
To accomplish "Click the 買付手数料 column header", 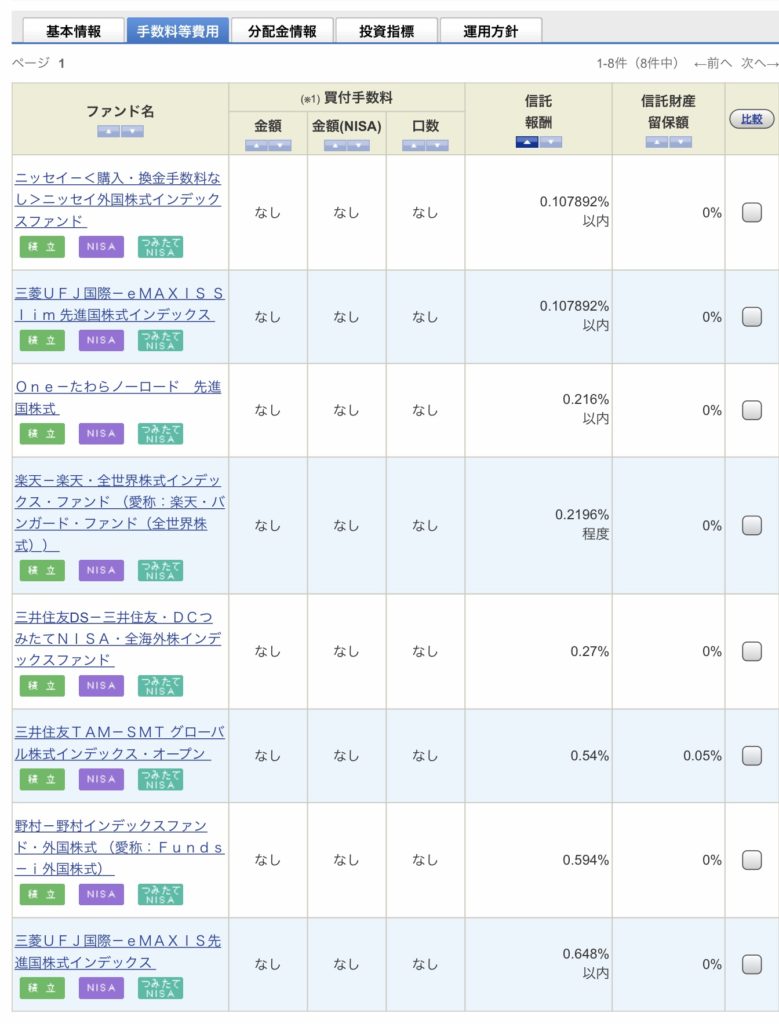I will (x=346, y=98).
